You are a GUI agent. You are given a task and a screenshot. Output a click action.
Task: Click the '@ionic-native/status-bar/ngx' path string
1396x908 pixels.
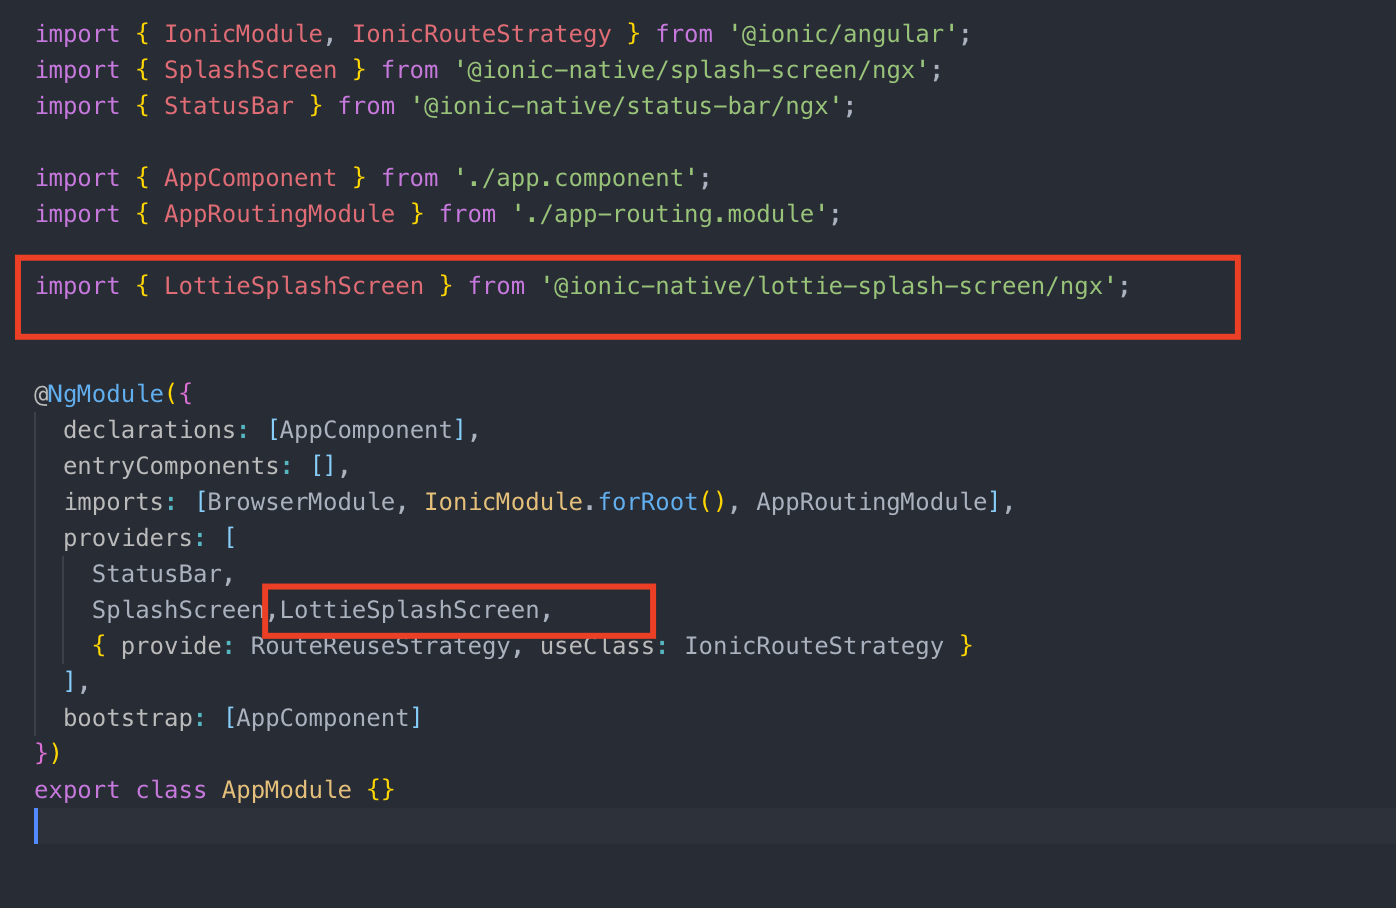click(627, 106)
